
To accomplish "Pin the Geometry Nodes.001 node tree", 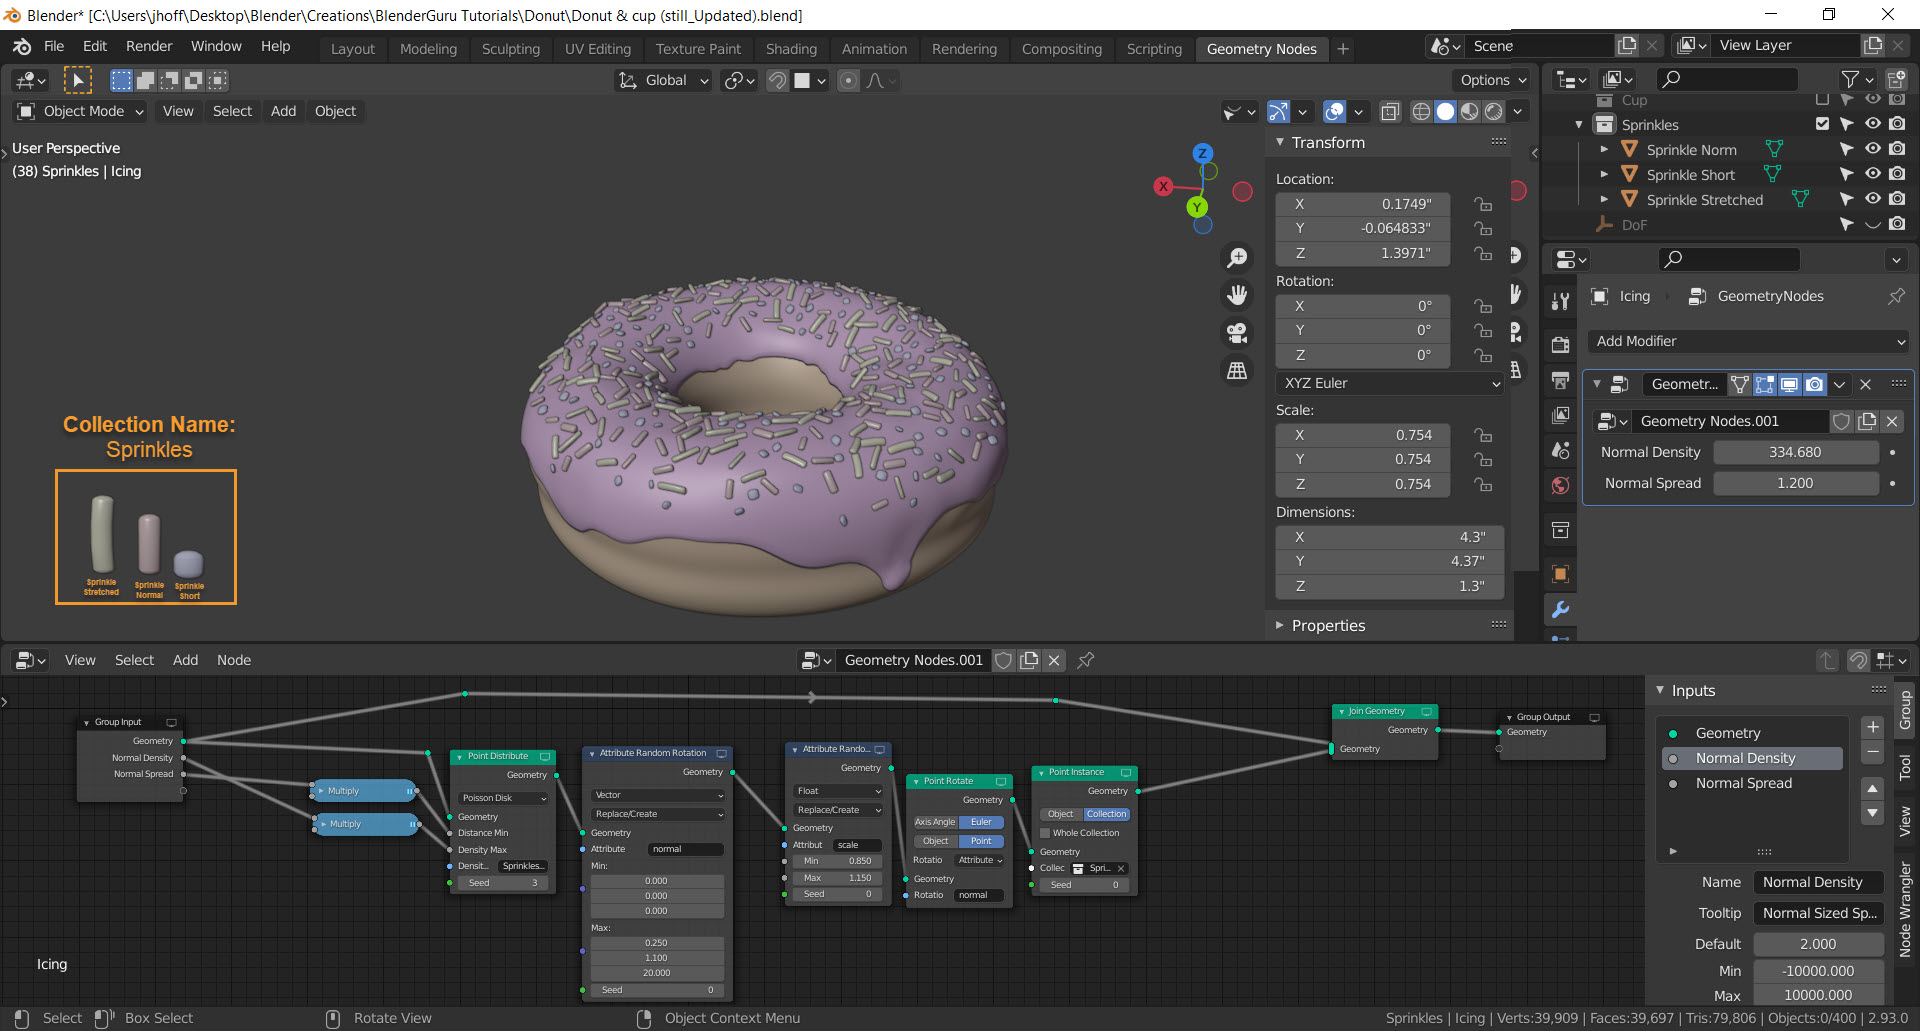I will (1086, 660).
